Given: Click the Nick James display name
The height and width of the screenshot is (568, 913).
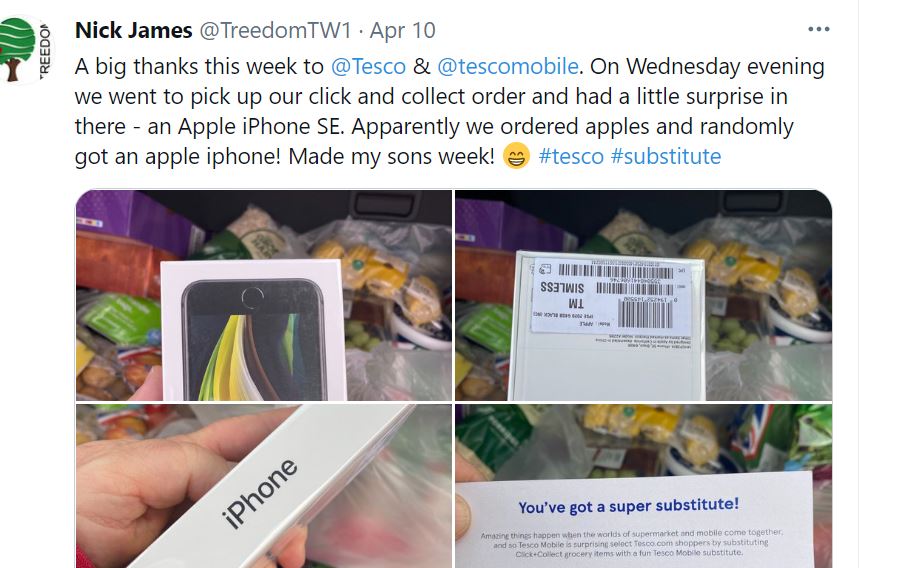Looking at the screenshot, I should [x=133, y=30].
